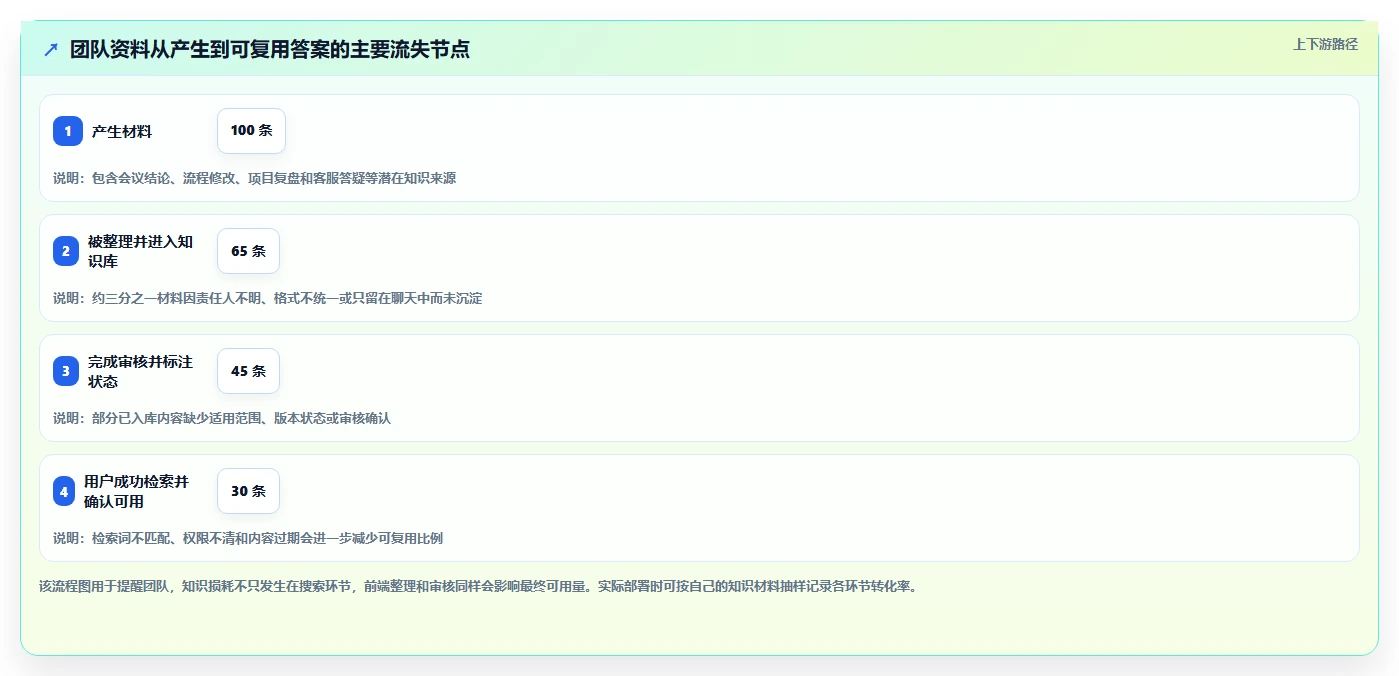Click the description starting "说明：部分已入库内容"
The image size is (1399, 676).
click(222, 418)
